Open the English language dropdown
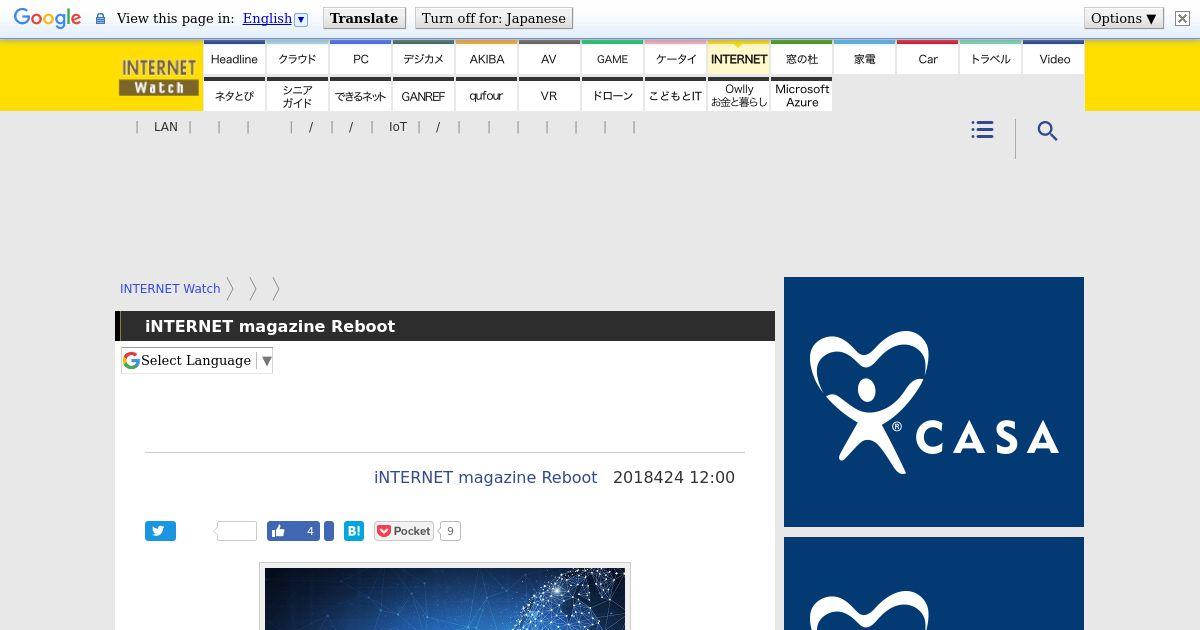 tap(275, 18)
